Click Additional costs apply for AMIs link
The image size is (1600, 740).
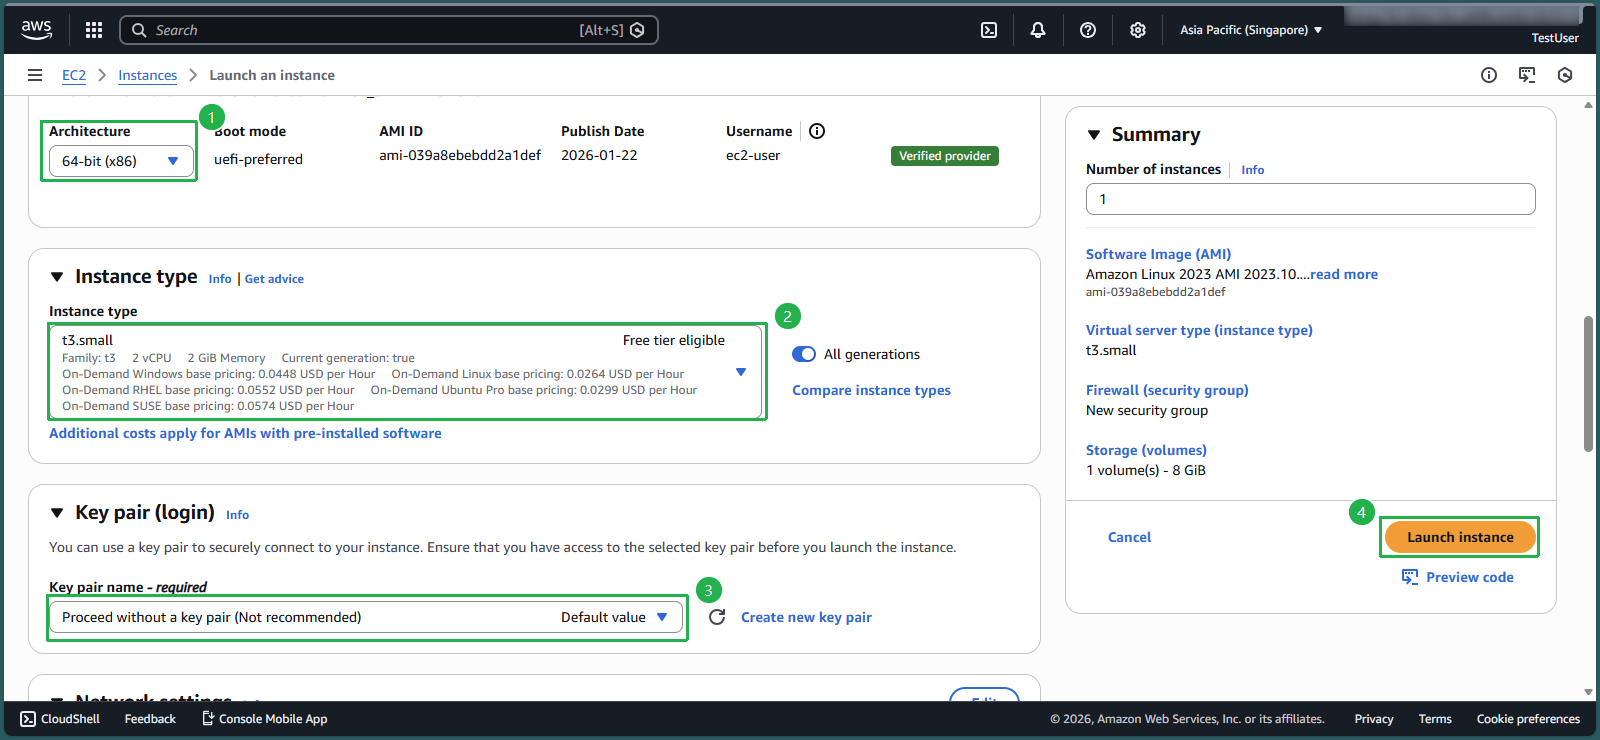(x=245, y=433)
